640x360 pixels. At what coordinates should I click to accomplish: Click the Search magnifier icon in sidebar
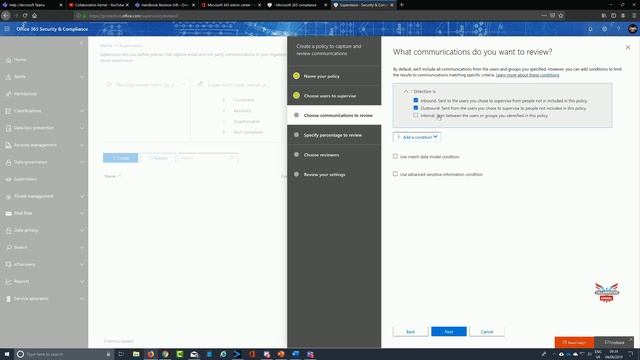(9, 247)
